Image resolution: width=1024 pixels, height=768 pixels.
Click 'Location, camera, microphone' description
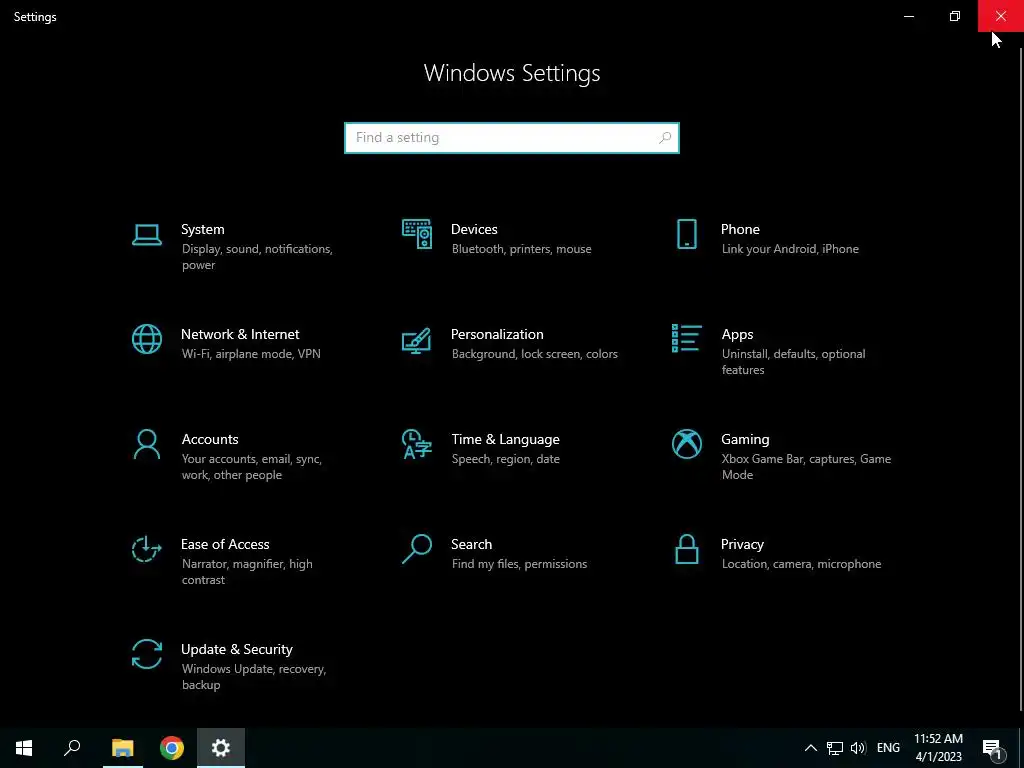801,564
